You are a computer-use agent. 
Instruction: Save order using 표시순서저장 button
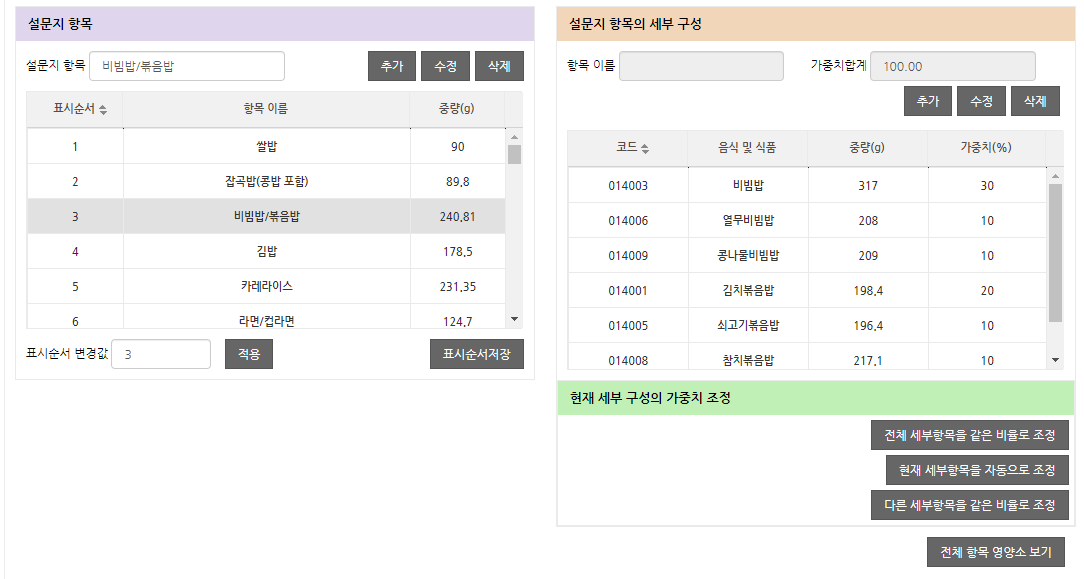477,354
